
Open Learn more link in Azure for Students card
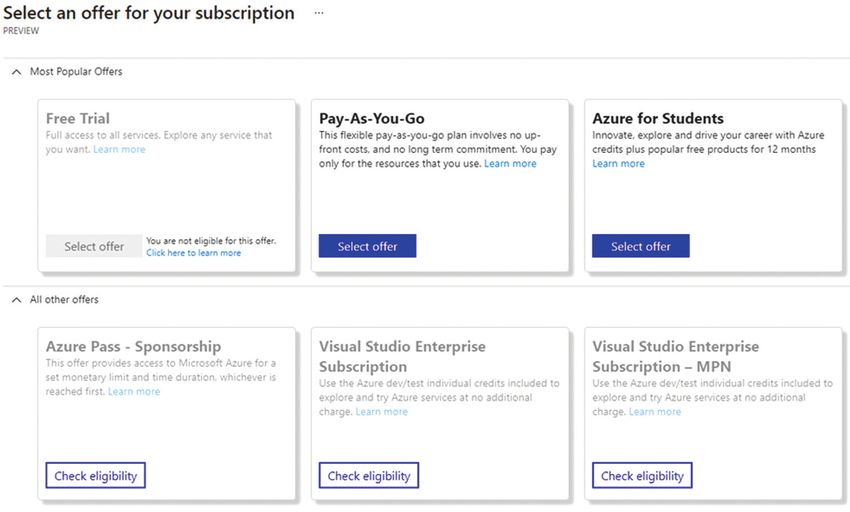tap(619, 163)
